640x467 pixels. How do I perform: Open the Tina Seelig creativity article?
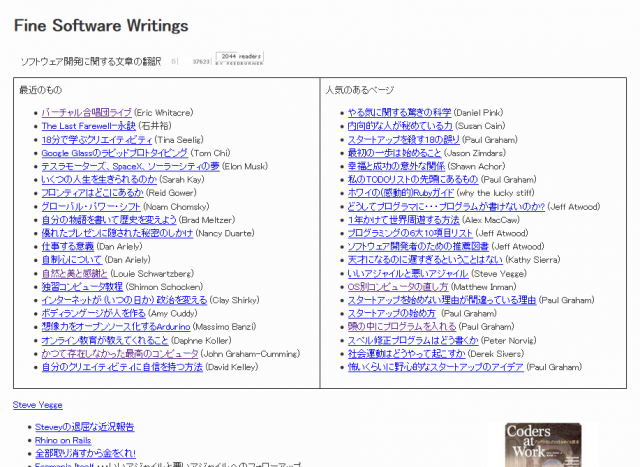(x=97, y=140)
